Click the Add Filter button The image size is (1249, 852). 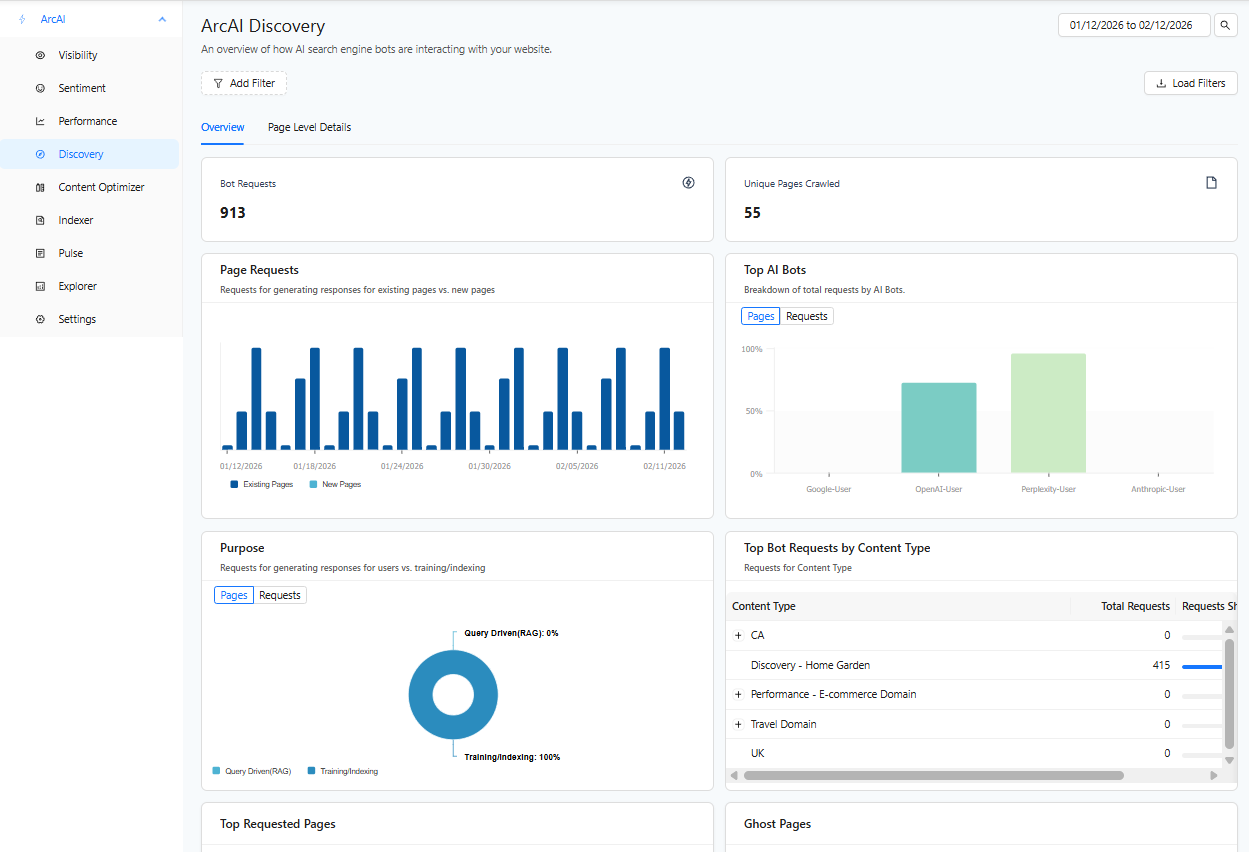click(244, 84)
